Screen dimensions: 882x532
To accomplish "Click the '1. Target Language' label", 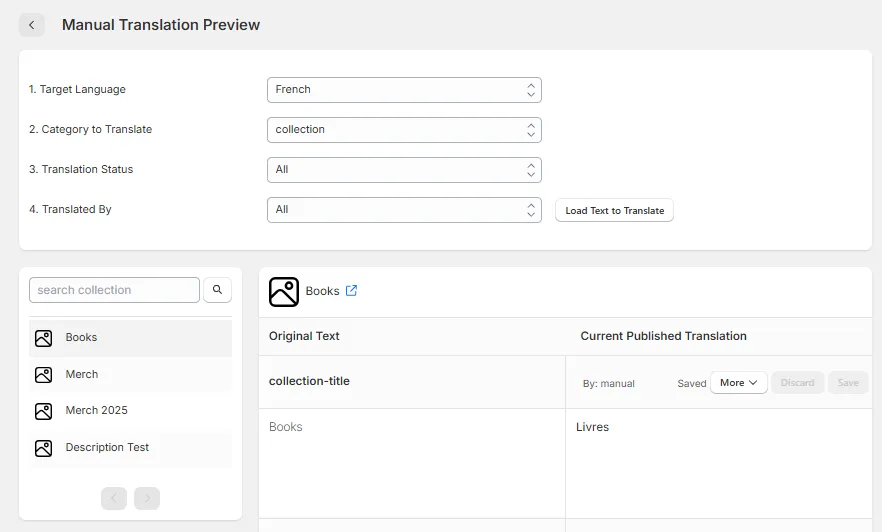I will 78,89.
